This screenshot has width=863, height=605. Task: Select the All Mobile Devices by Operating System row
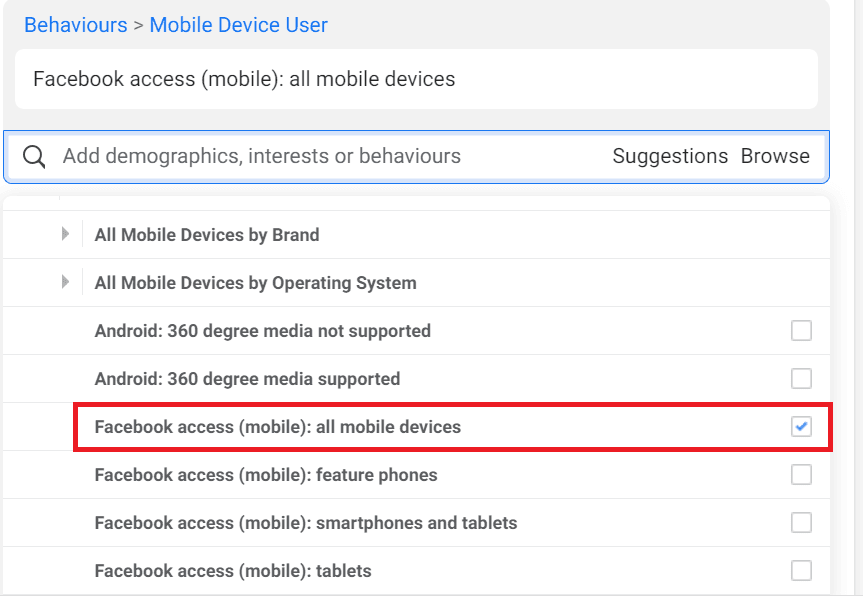coord(255,282)
